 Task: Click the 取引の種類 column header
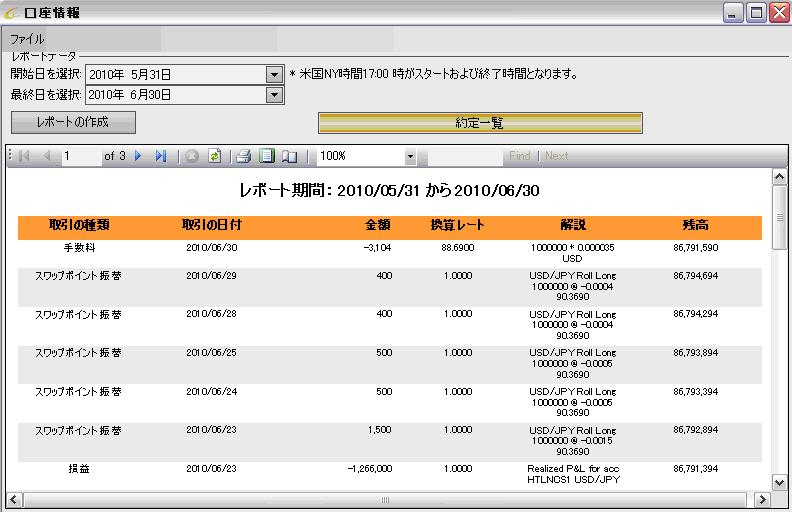(x=79, y=225)
